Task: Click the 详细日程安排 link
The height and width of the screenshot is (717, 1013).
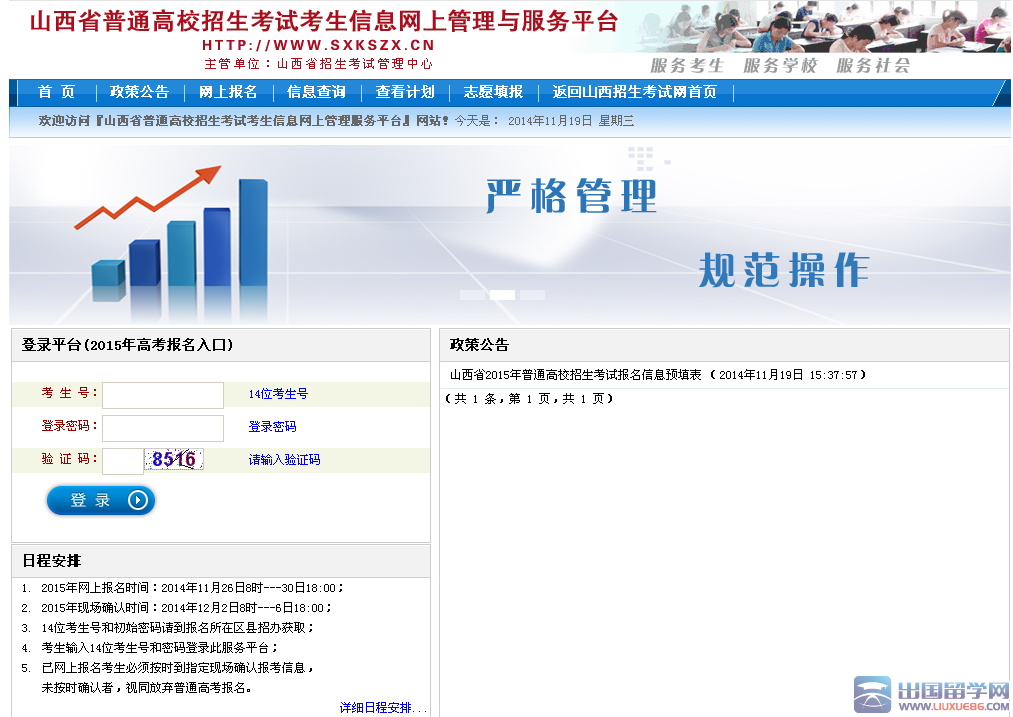Action: 382,708
